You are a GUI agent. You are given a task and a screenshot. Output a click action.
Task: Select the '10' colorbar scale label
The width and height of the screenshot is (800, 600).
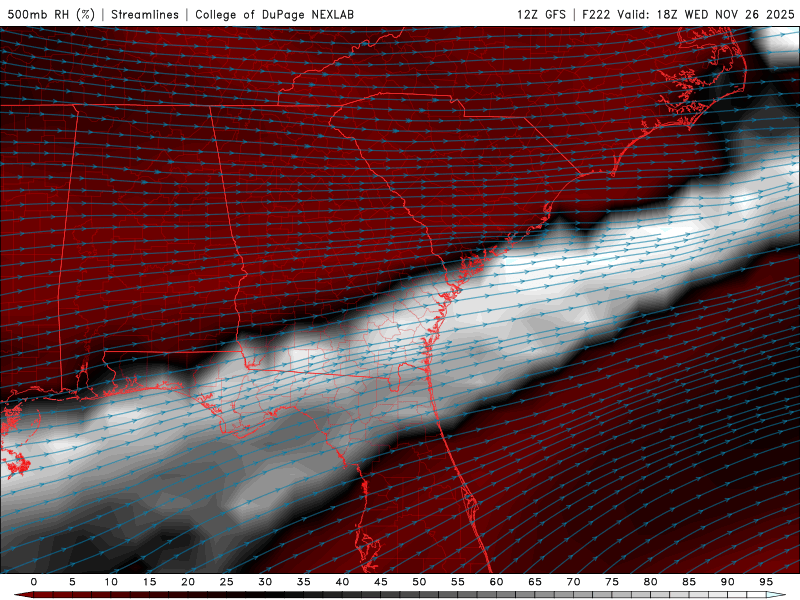(x=111, y=582)
